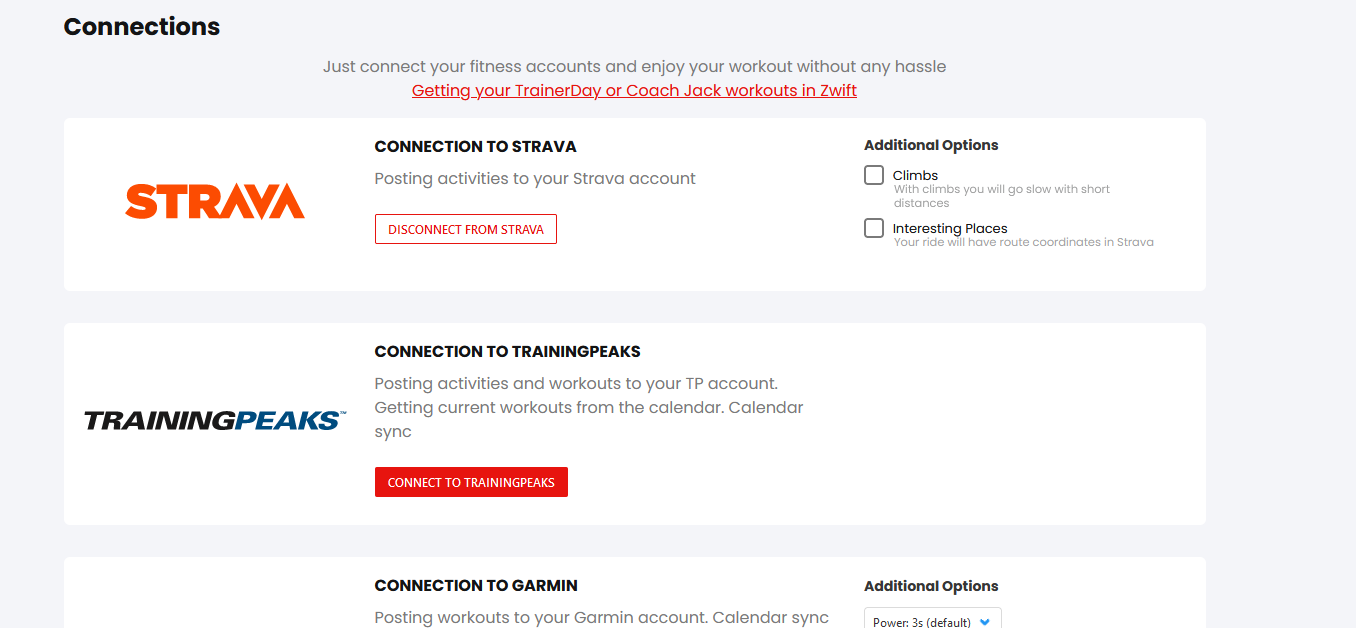This screenshot has width=1356, height=628.
Task: Click the TrainingPeaks logo
Action: click(x=215, y=420)
